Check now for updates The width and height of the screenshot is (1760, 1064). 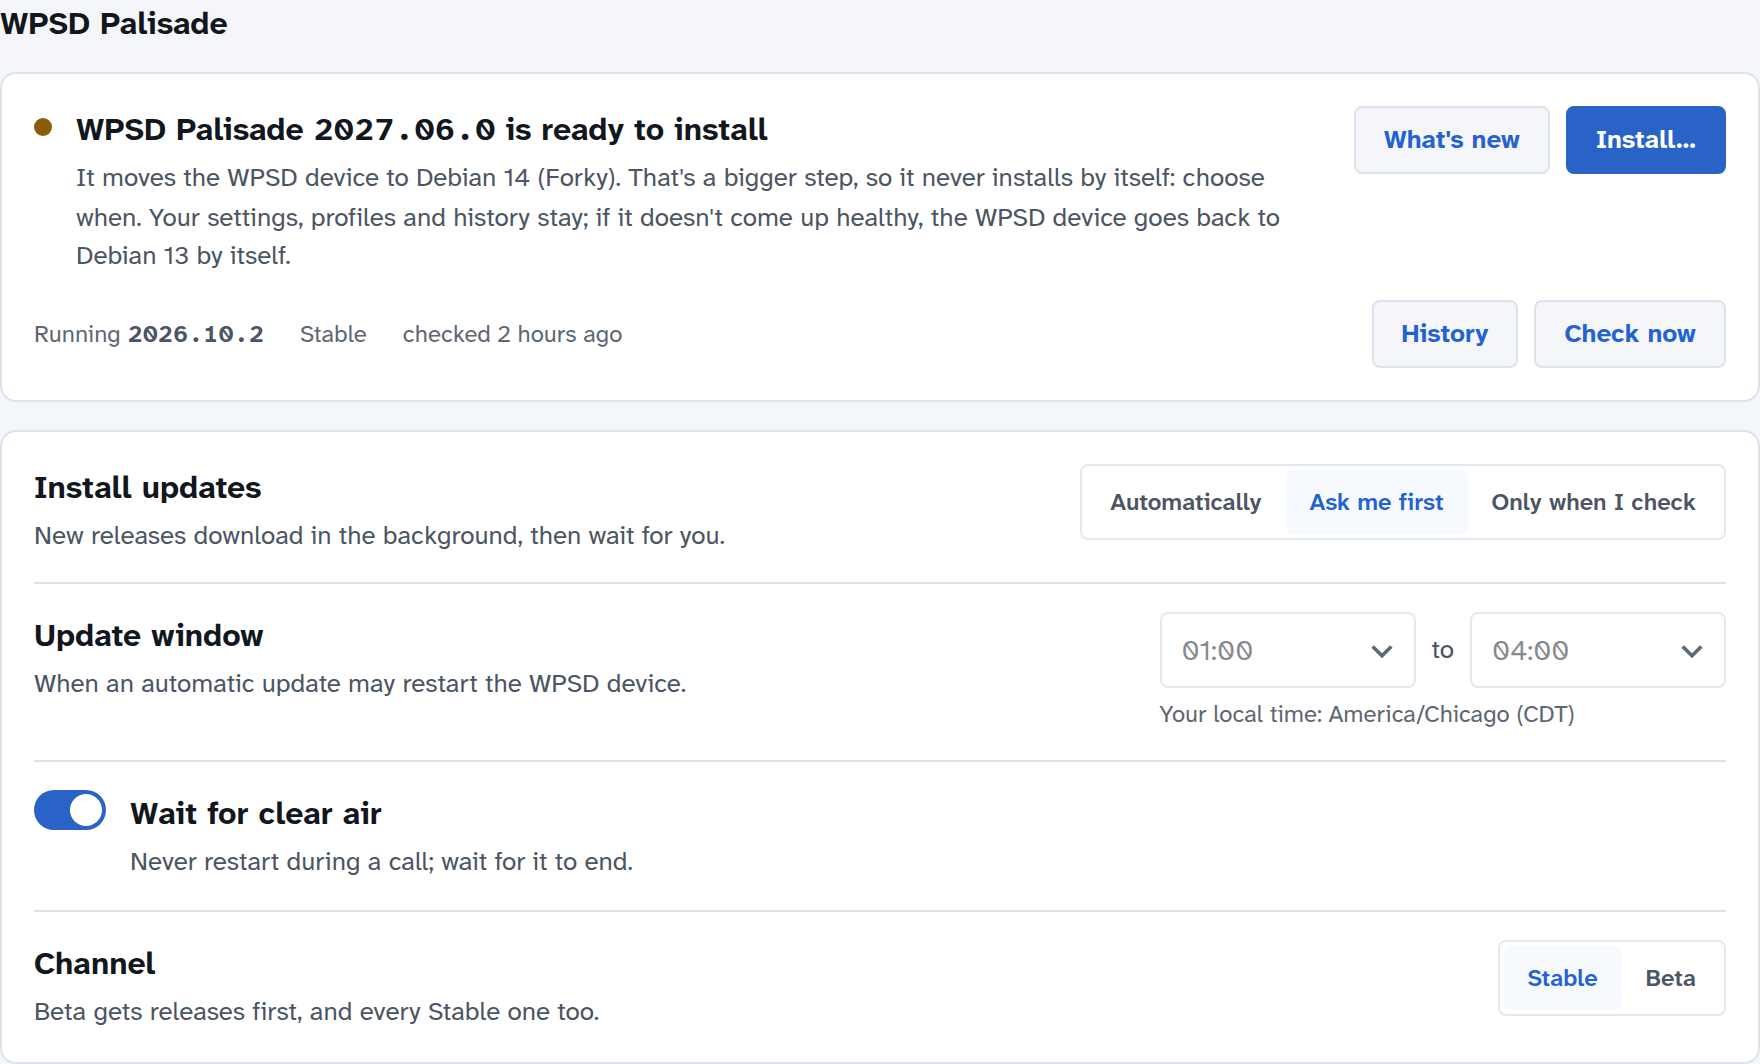1629,334
